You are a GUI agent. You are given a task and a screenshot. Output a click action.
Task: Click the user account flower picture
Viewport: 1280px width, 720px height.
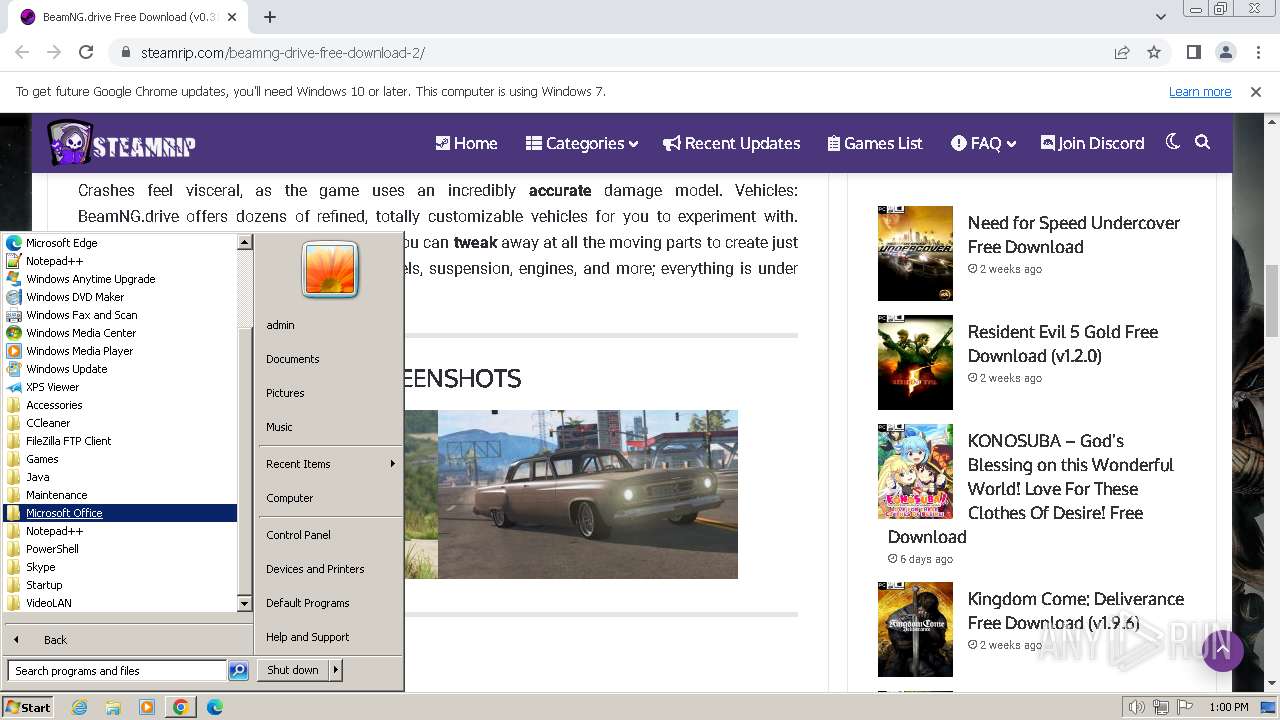pyautogui.click(x=330, y=269)
